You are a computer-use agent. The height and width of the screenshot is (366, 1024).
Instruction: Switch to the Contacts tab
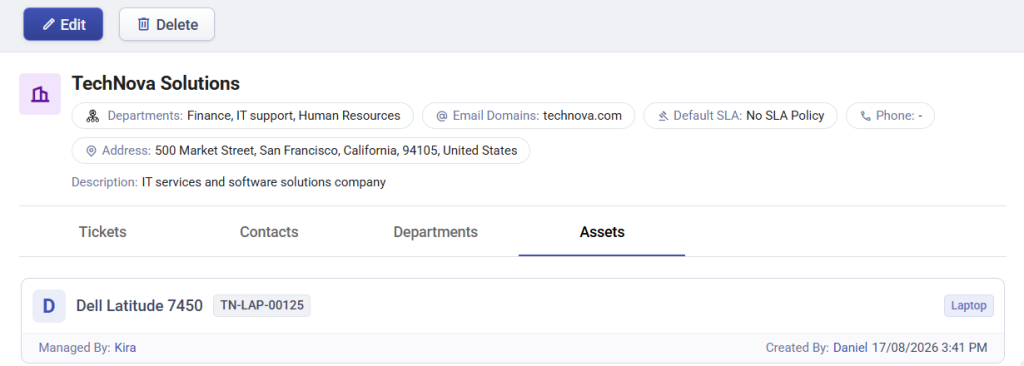[x=269, y=232]
